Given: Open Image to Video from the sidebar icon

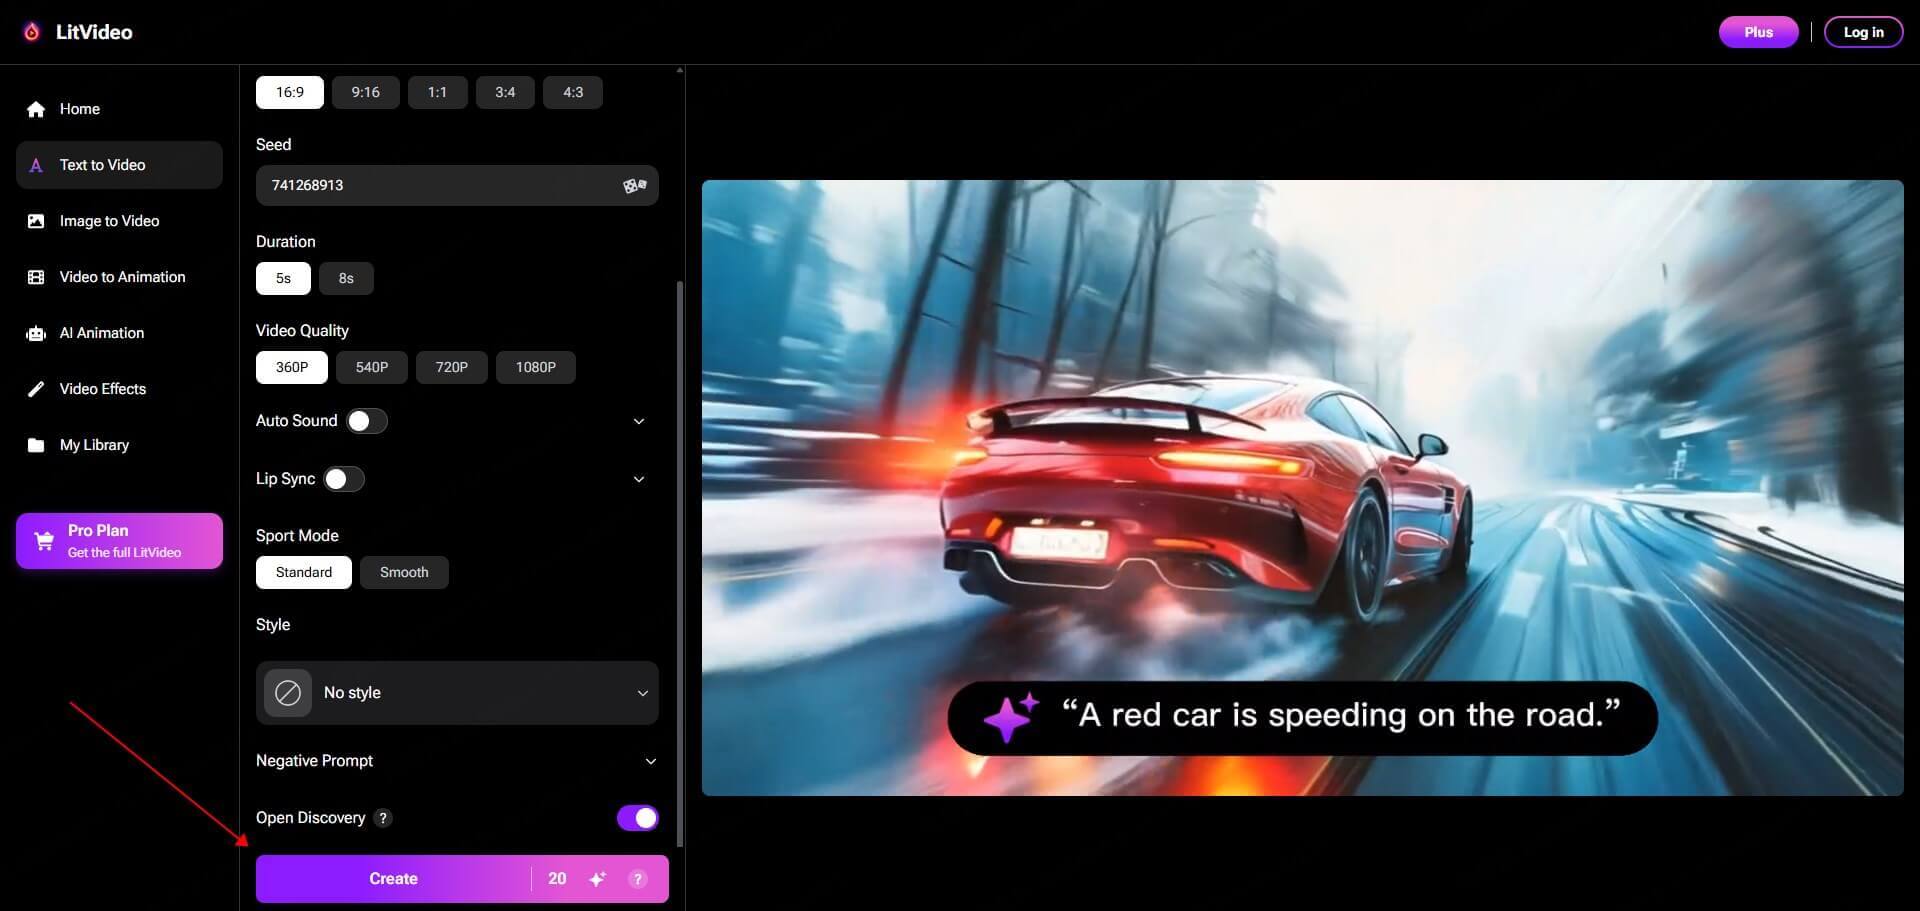Looking at the screenshot, I should [x=36, y=221].
